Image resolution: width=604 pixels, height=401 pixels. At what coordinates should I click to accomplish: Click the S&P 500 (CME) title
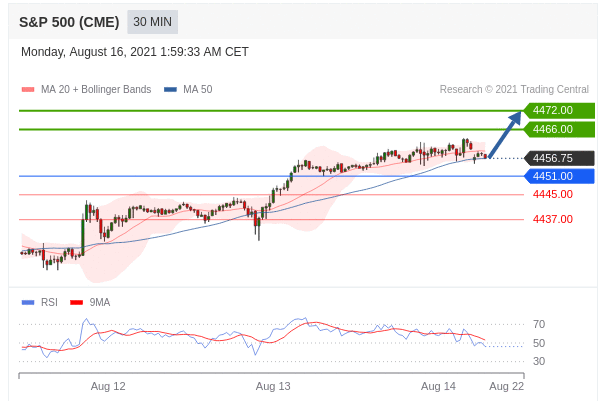tap(69, 22)
